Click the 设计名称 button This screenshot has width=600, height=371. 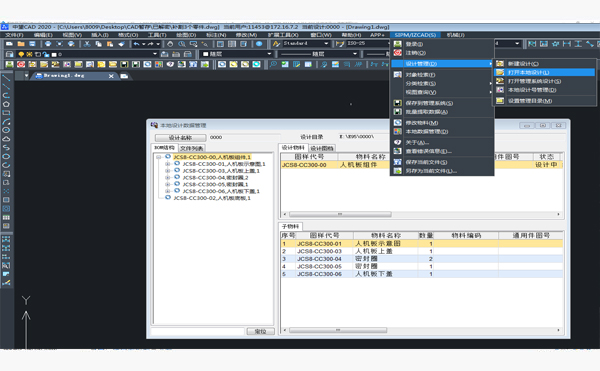pyautogui.click(x=180, y=137)
